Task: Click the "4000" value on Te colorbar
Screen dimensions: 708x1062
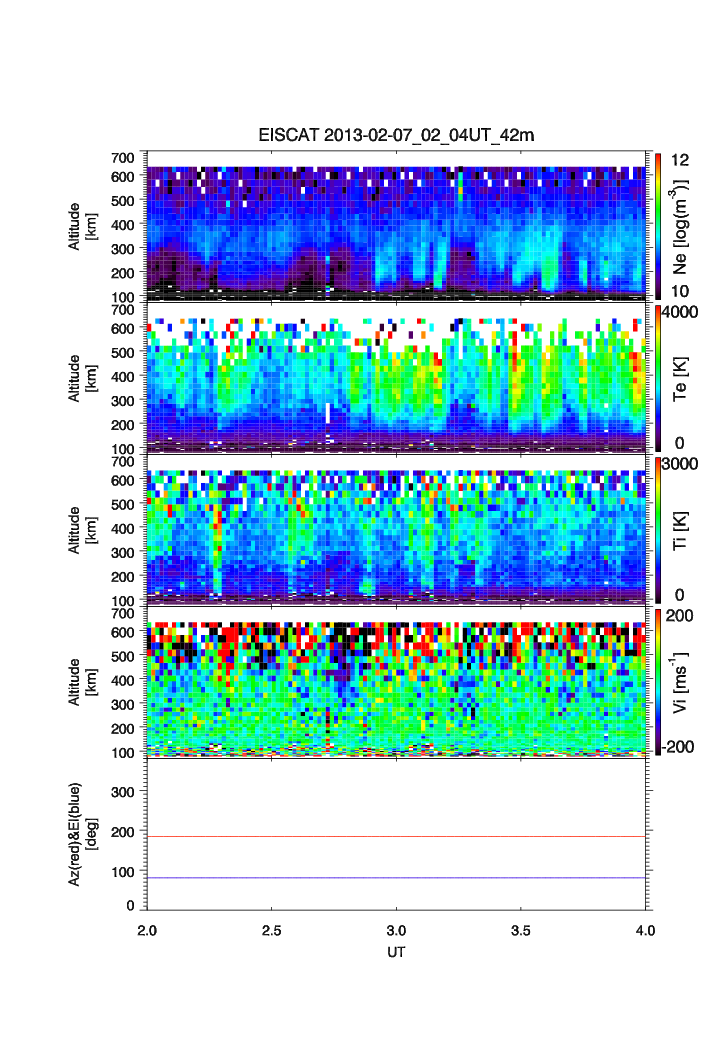Action: (680, 312)
